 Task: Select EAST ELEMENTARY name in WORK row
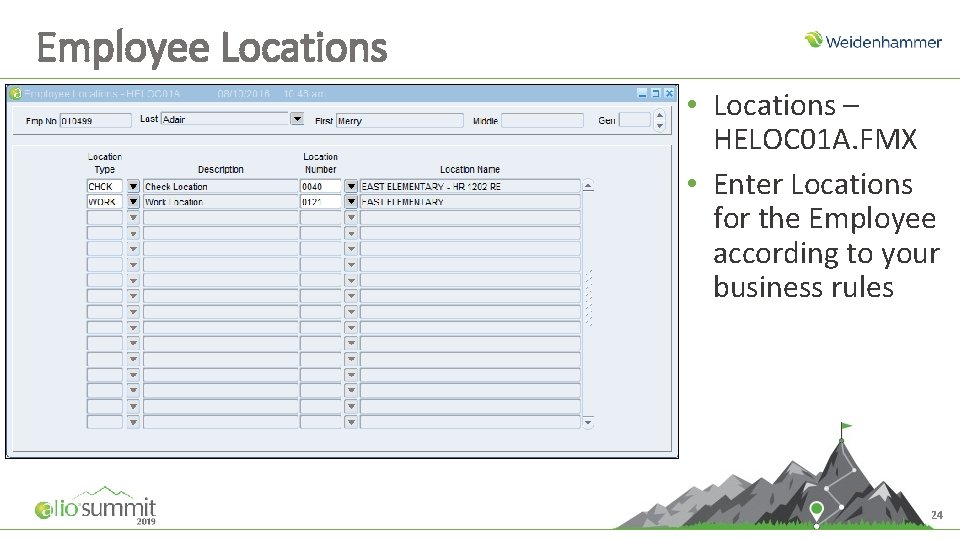coord(470,201)
